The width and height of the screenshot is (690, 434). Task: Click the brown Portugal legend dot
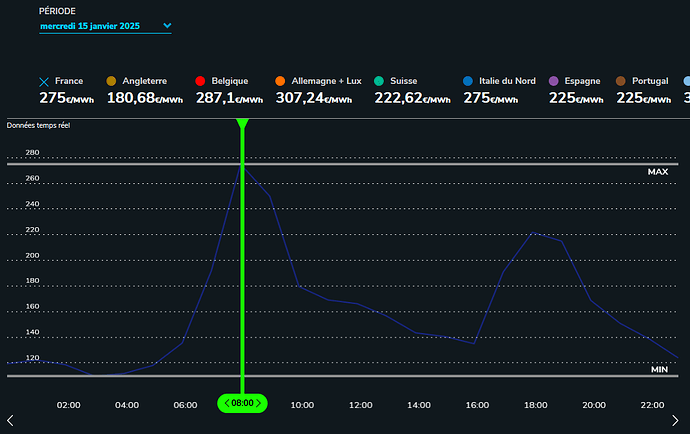(x=620, y=81)
